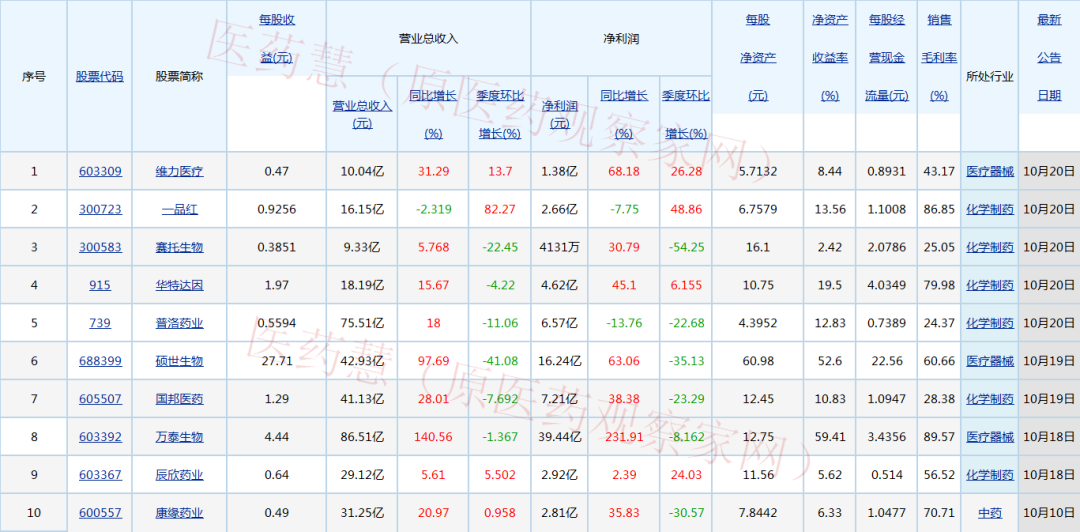Sort by 股票代码 column header
1080x532 pixels.
pos(100,76)
